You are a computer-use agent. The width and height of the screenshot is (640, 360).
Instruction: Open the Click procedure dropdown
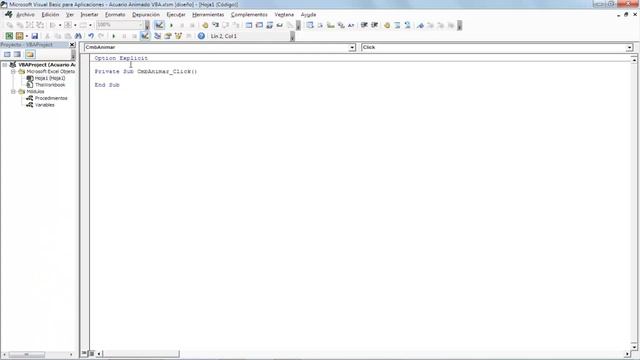point(629,48)
